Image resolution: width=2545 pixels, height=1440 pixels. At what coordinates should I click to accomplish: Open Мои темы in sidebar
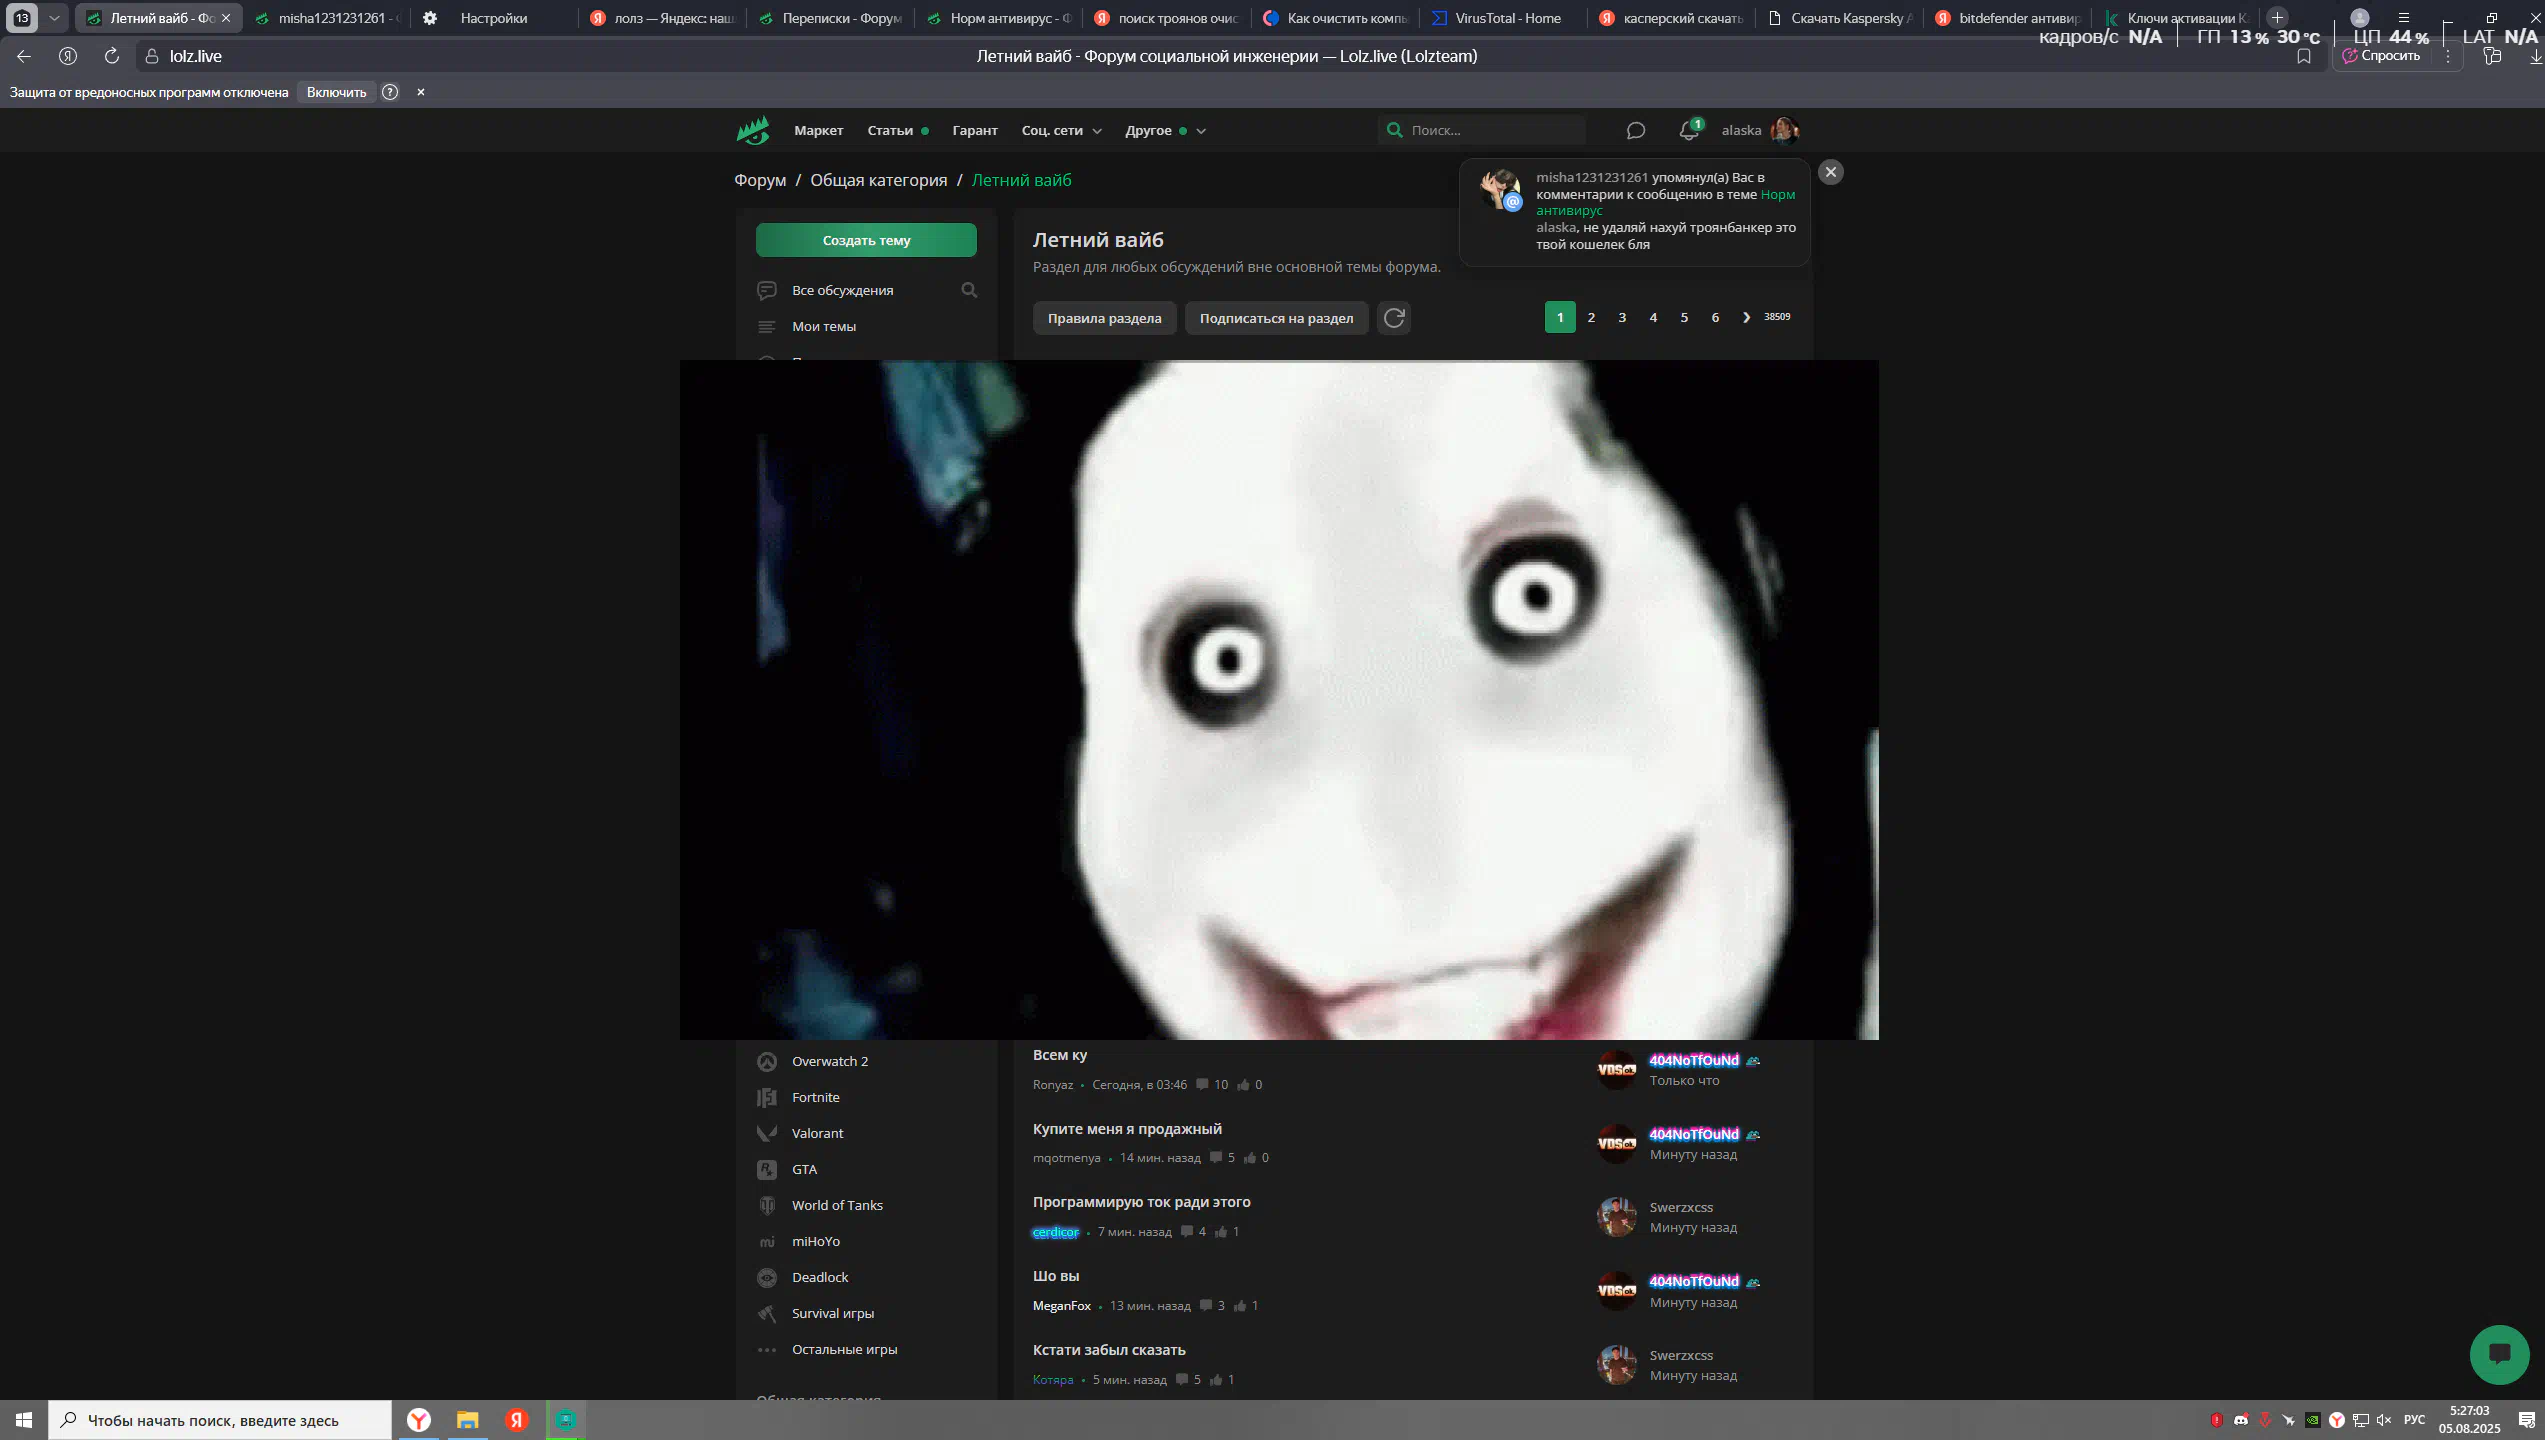[824, 326]
